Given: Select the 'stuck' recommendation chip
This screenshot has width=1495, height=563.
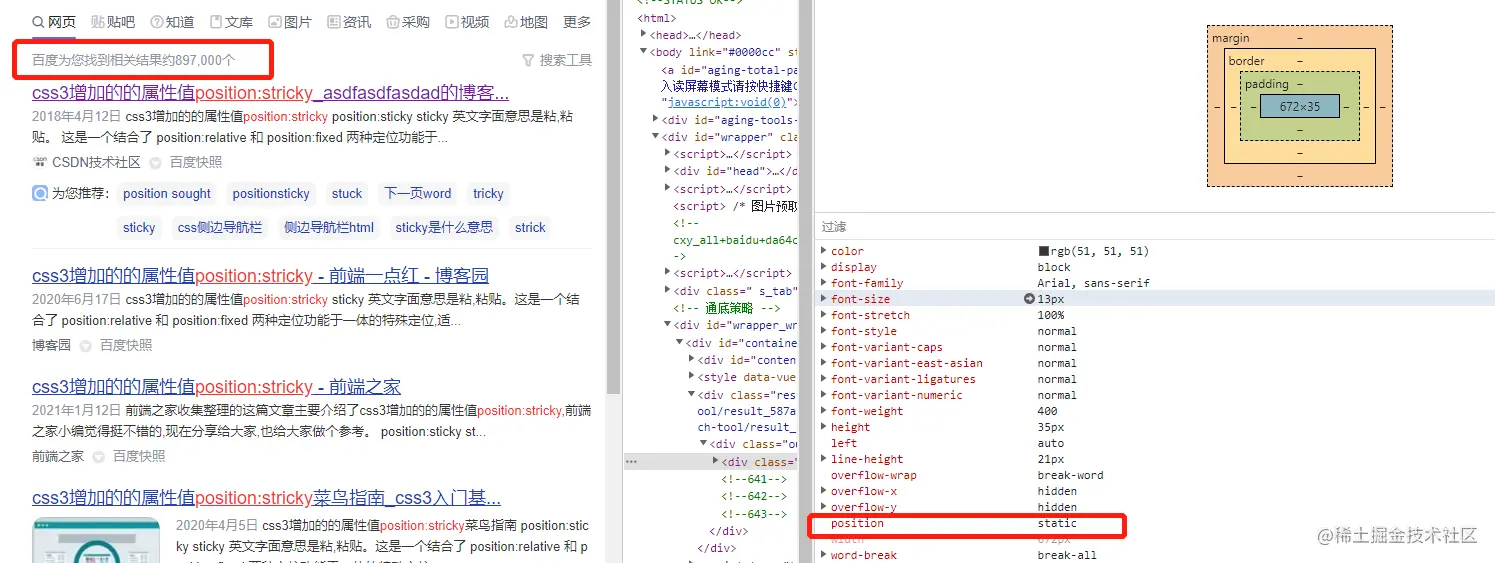Looking at the screenshot, I should (347, 194).
